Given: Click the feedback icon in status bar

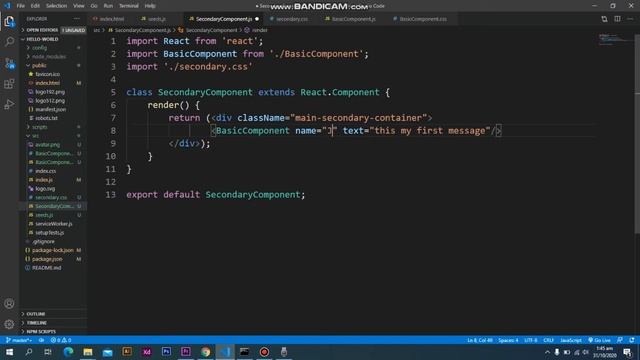Looking at the screenshot, I should [x=620, y=340].
